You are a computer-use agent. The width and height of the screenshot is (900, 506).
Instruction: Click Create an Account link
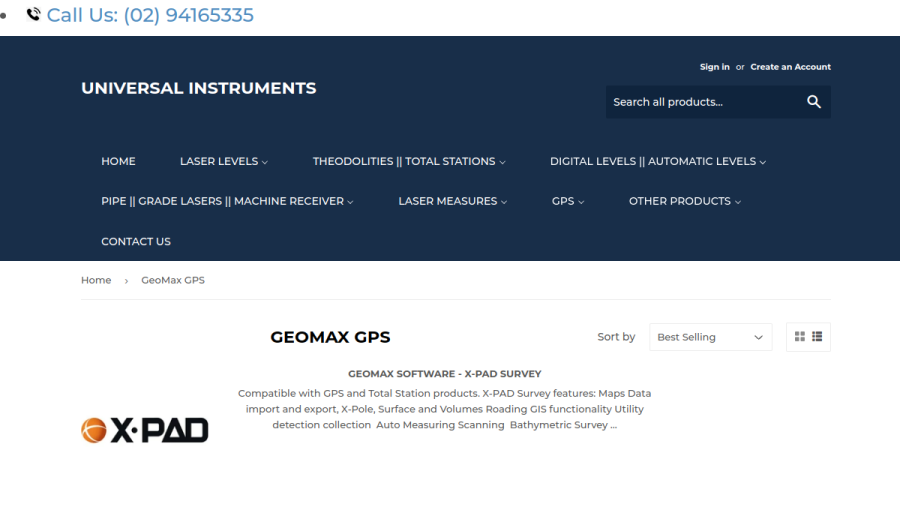click(x=790, y=67)
